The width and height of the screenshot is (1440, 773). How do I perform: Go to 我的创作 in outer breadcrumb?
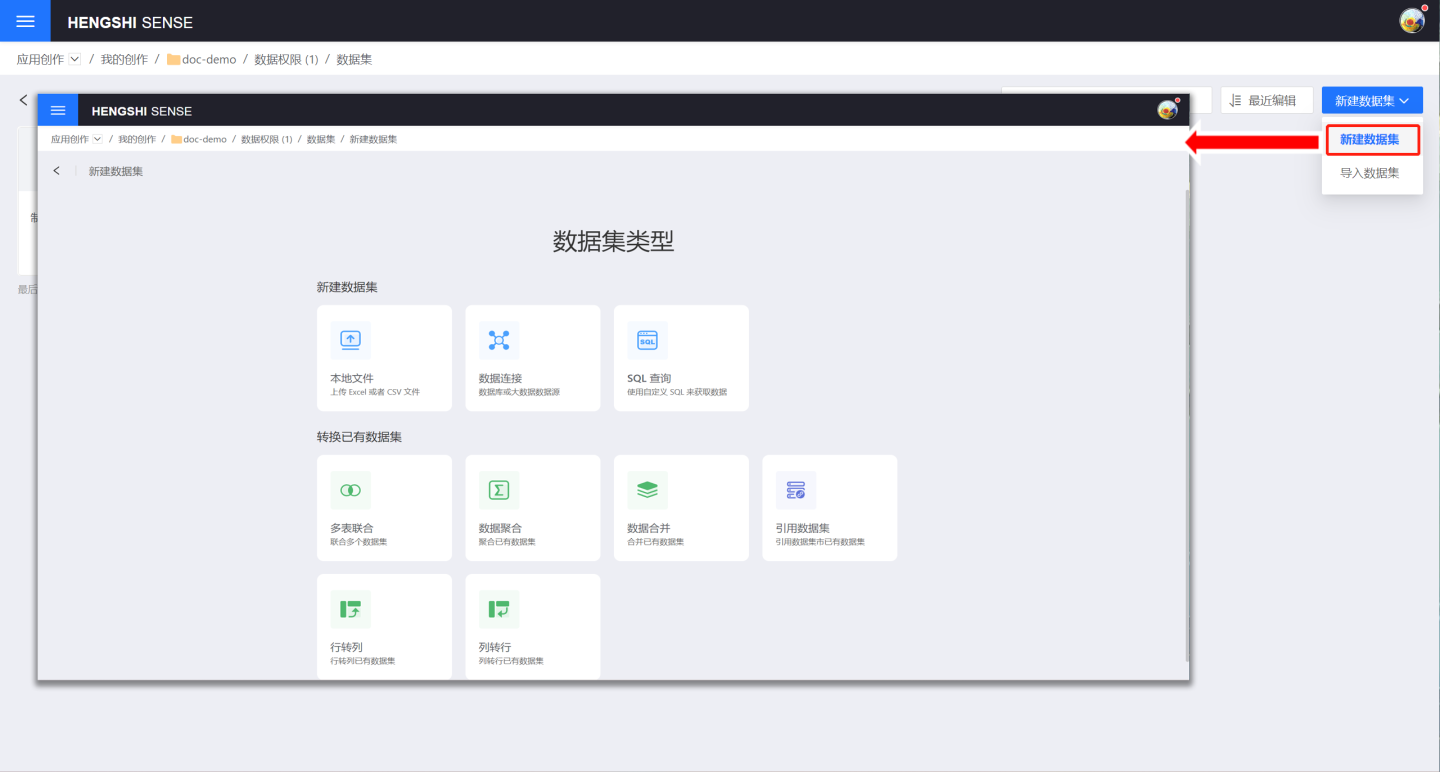click(x=124, y=60)
